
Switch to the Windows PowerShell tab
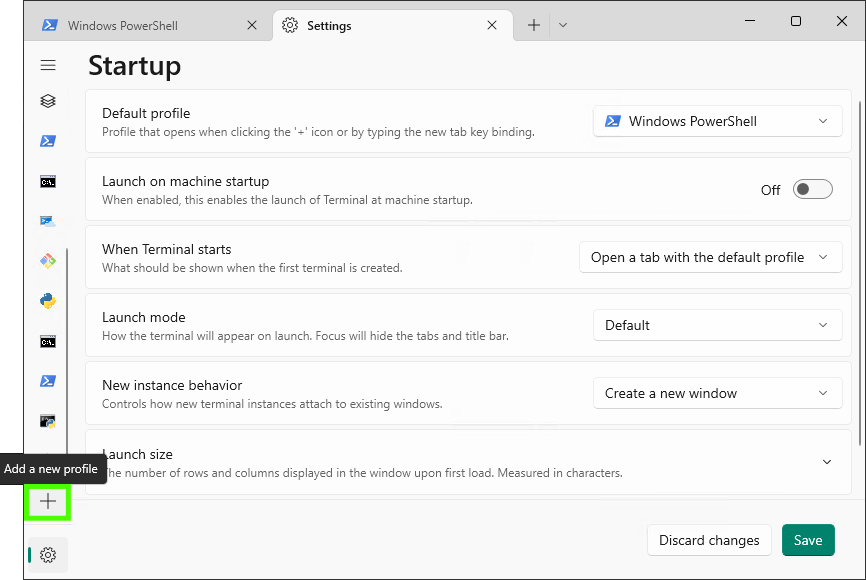coord(140,25)
